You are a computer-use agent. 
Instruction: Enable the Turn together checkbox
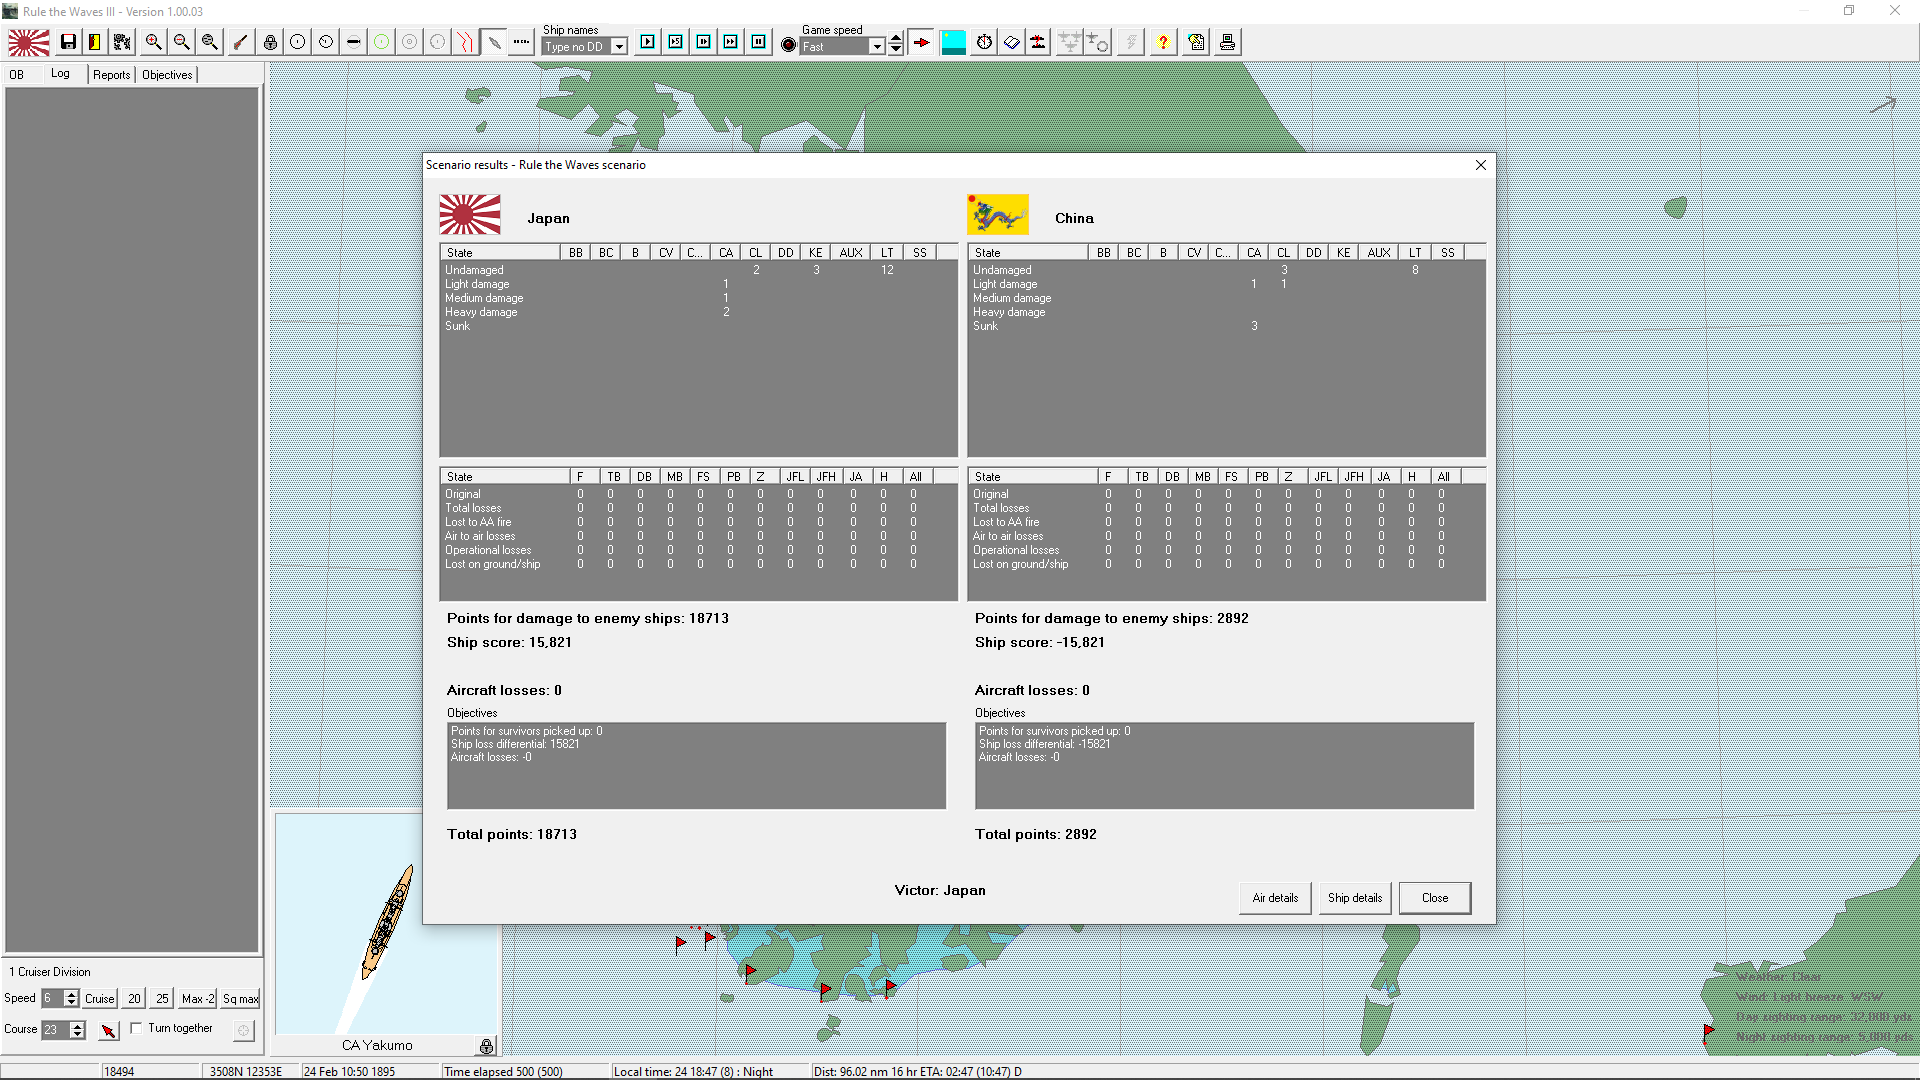[x=136, y=1028]
